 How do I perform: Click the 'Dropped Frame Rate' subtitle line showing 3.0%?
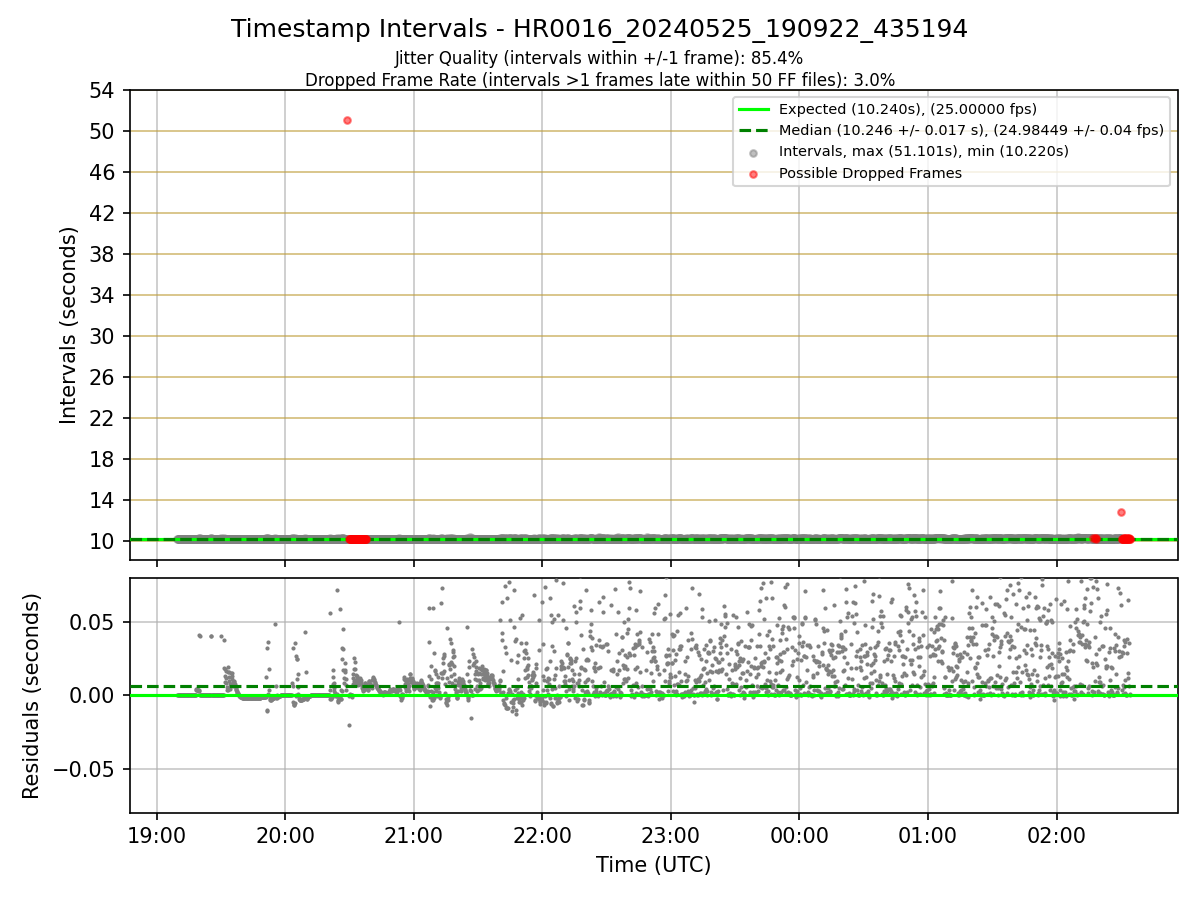point(599,79)
